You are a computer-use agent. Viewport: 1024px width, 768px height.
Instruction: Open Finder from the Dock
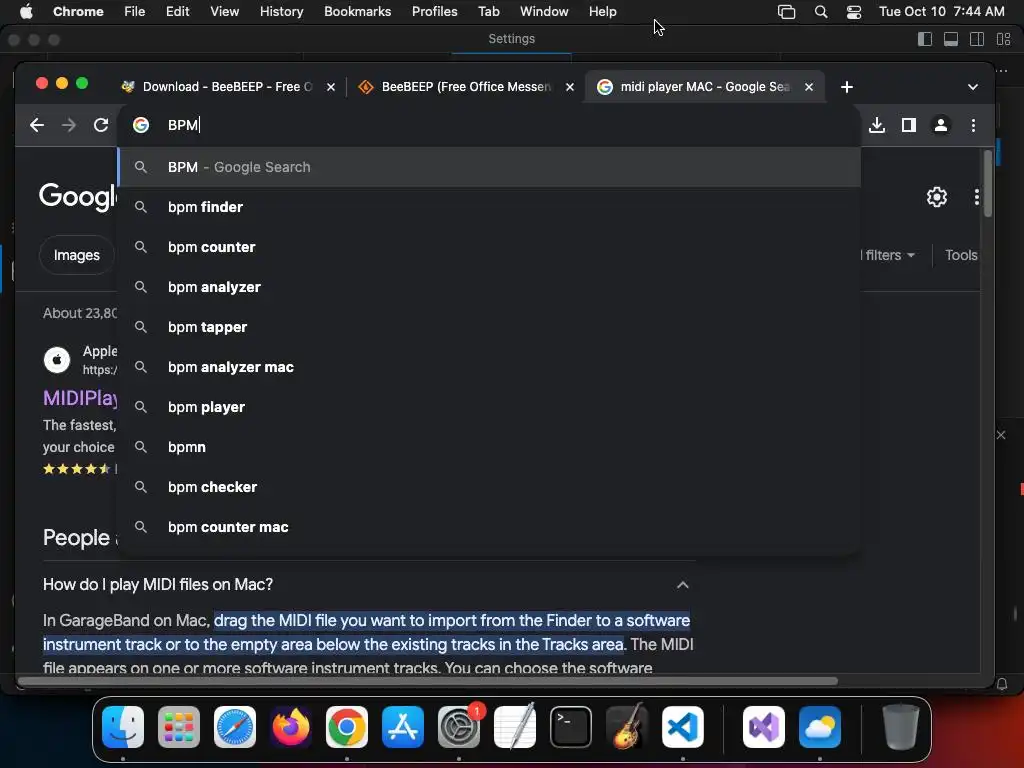point(123,727)
